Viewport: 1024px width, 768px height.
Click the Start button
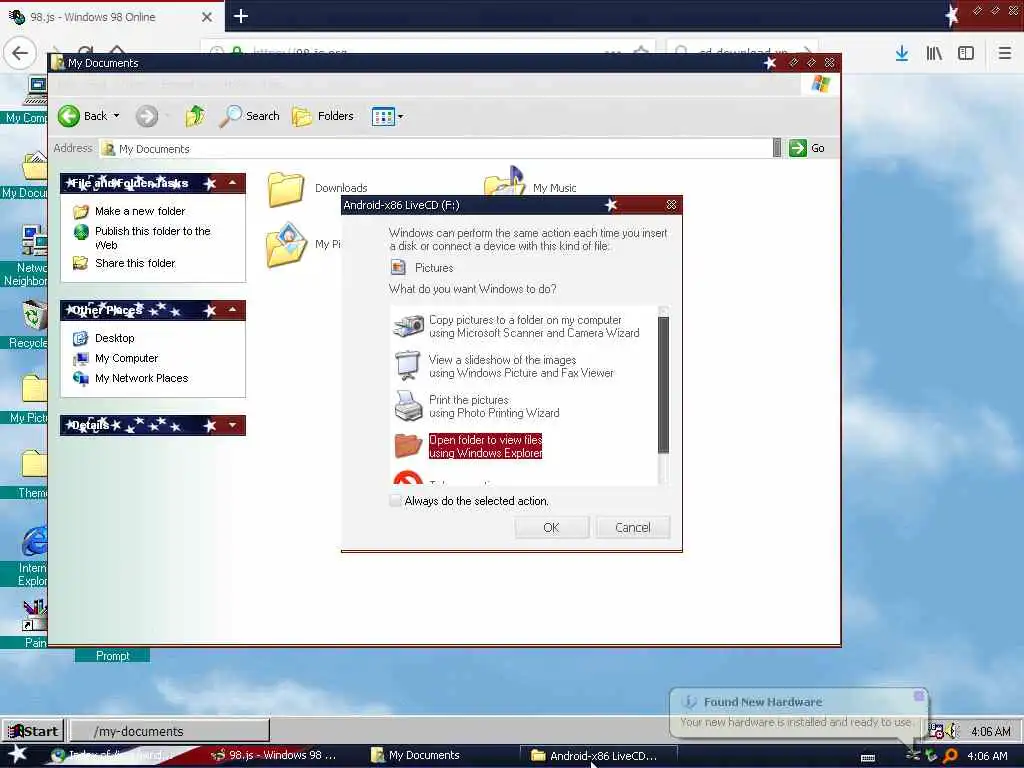34,731
